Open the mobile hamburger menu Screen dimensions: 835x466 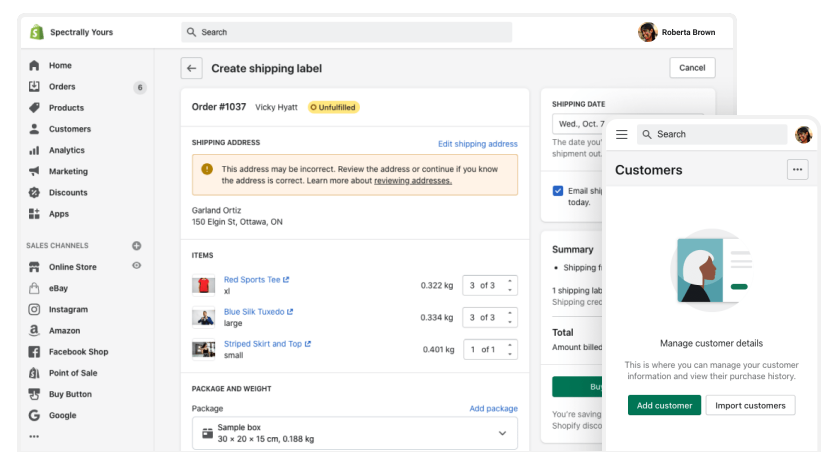click(x=622, y=134)
